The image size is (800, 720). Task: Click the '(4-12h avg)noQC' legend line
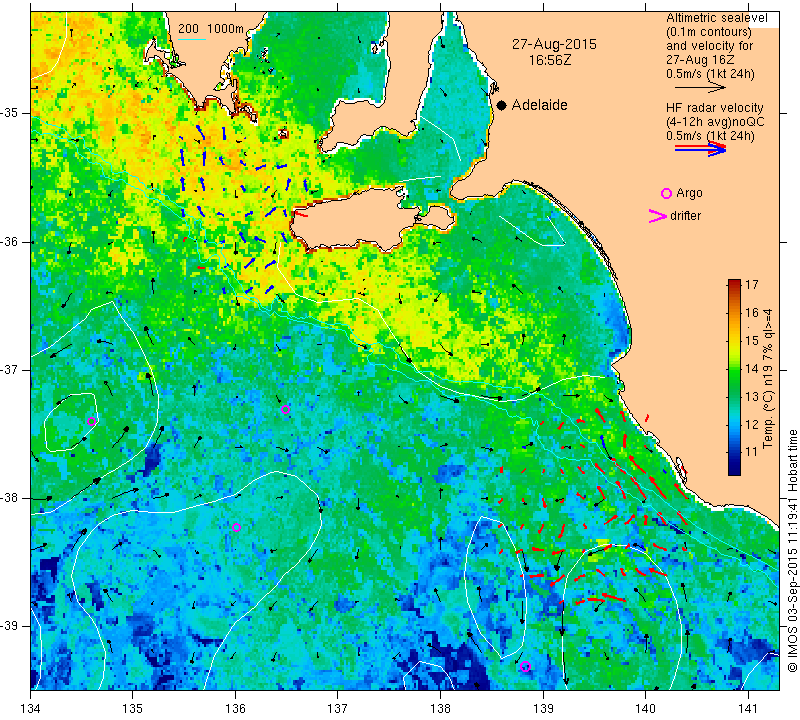point(715,122)
